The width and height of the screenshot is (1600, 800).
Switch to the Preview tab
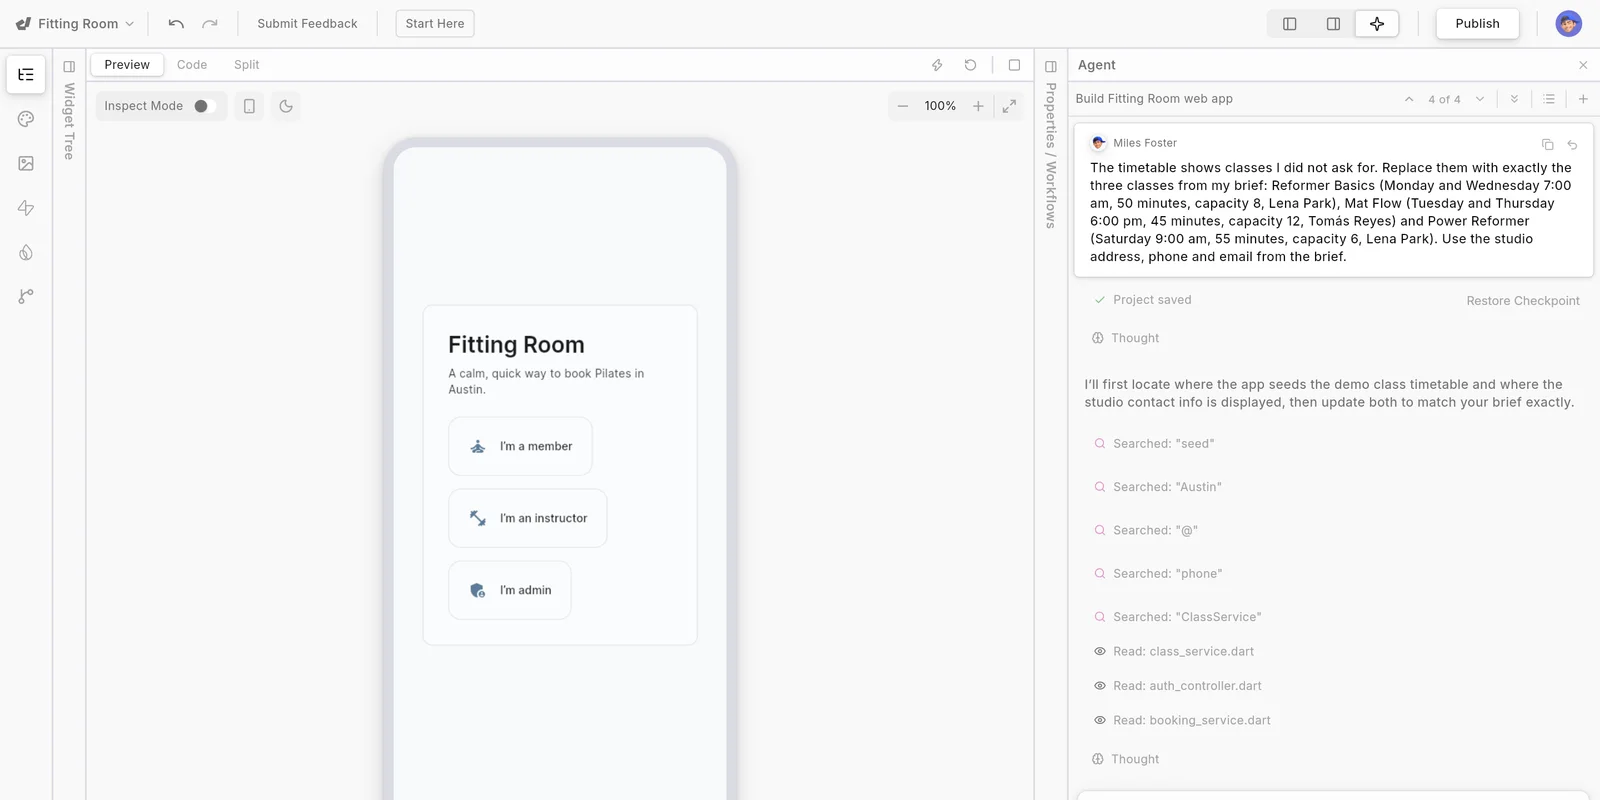pyautogui.click(x=127, y=65)
